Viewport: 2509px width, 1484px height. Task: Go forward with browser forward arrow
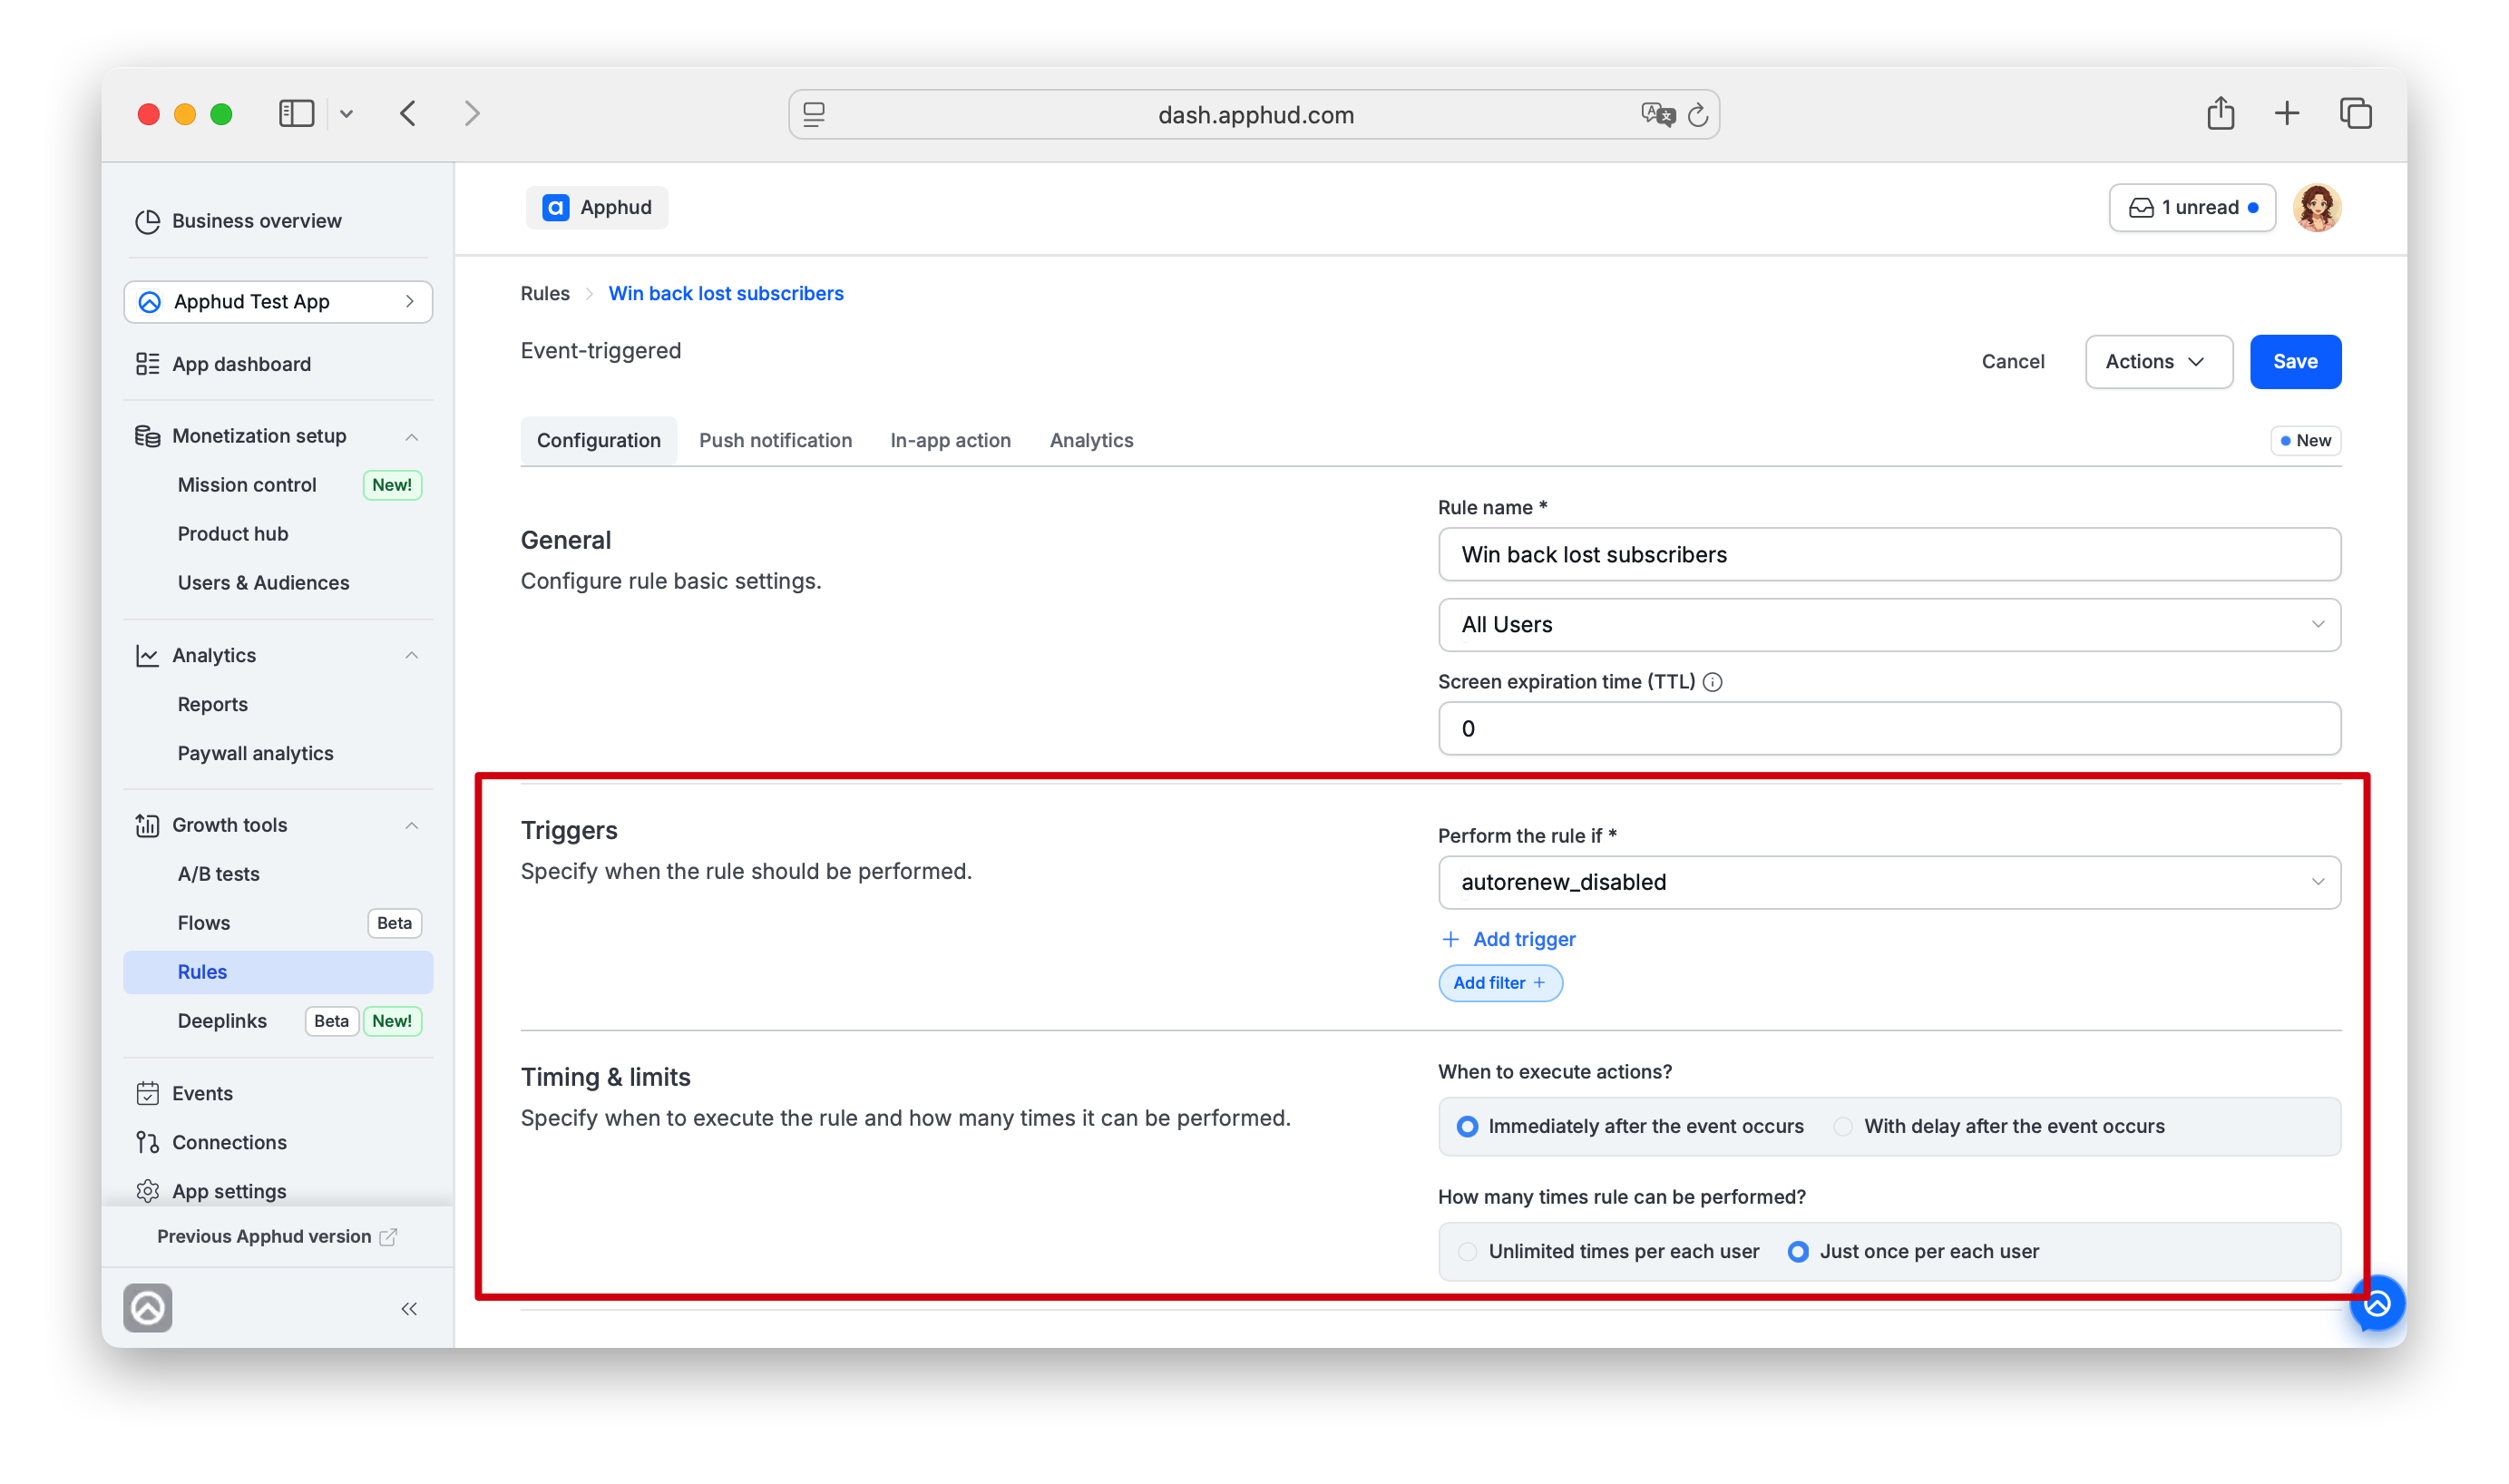point(472,114)
